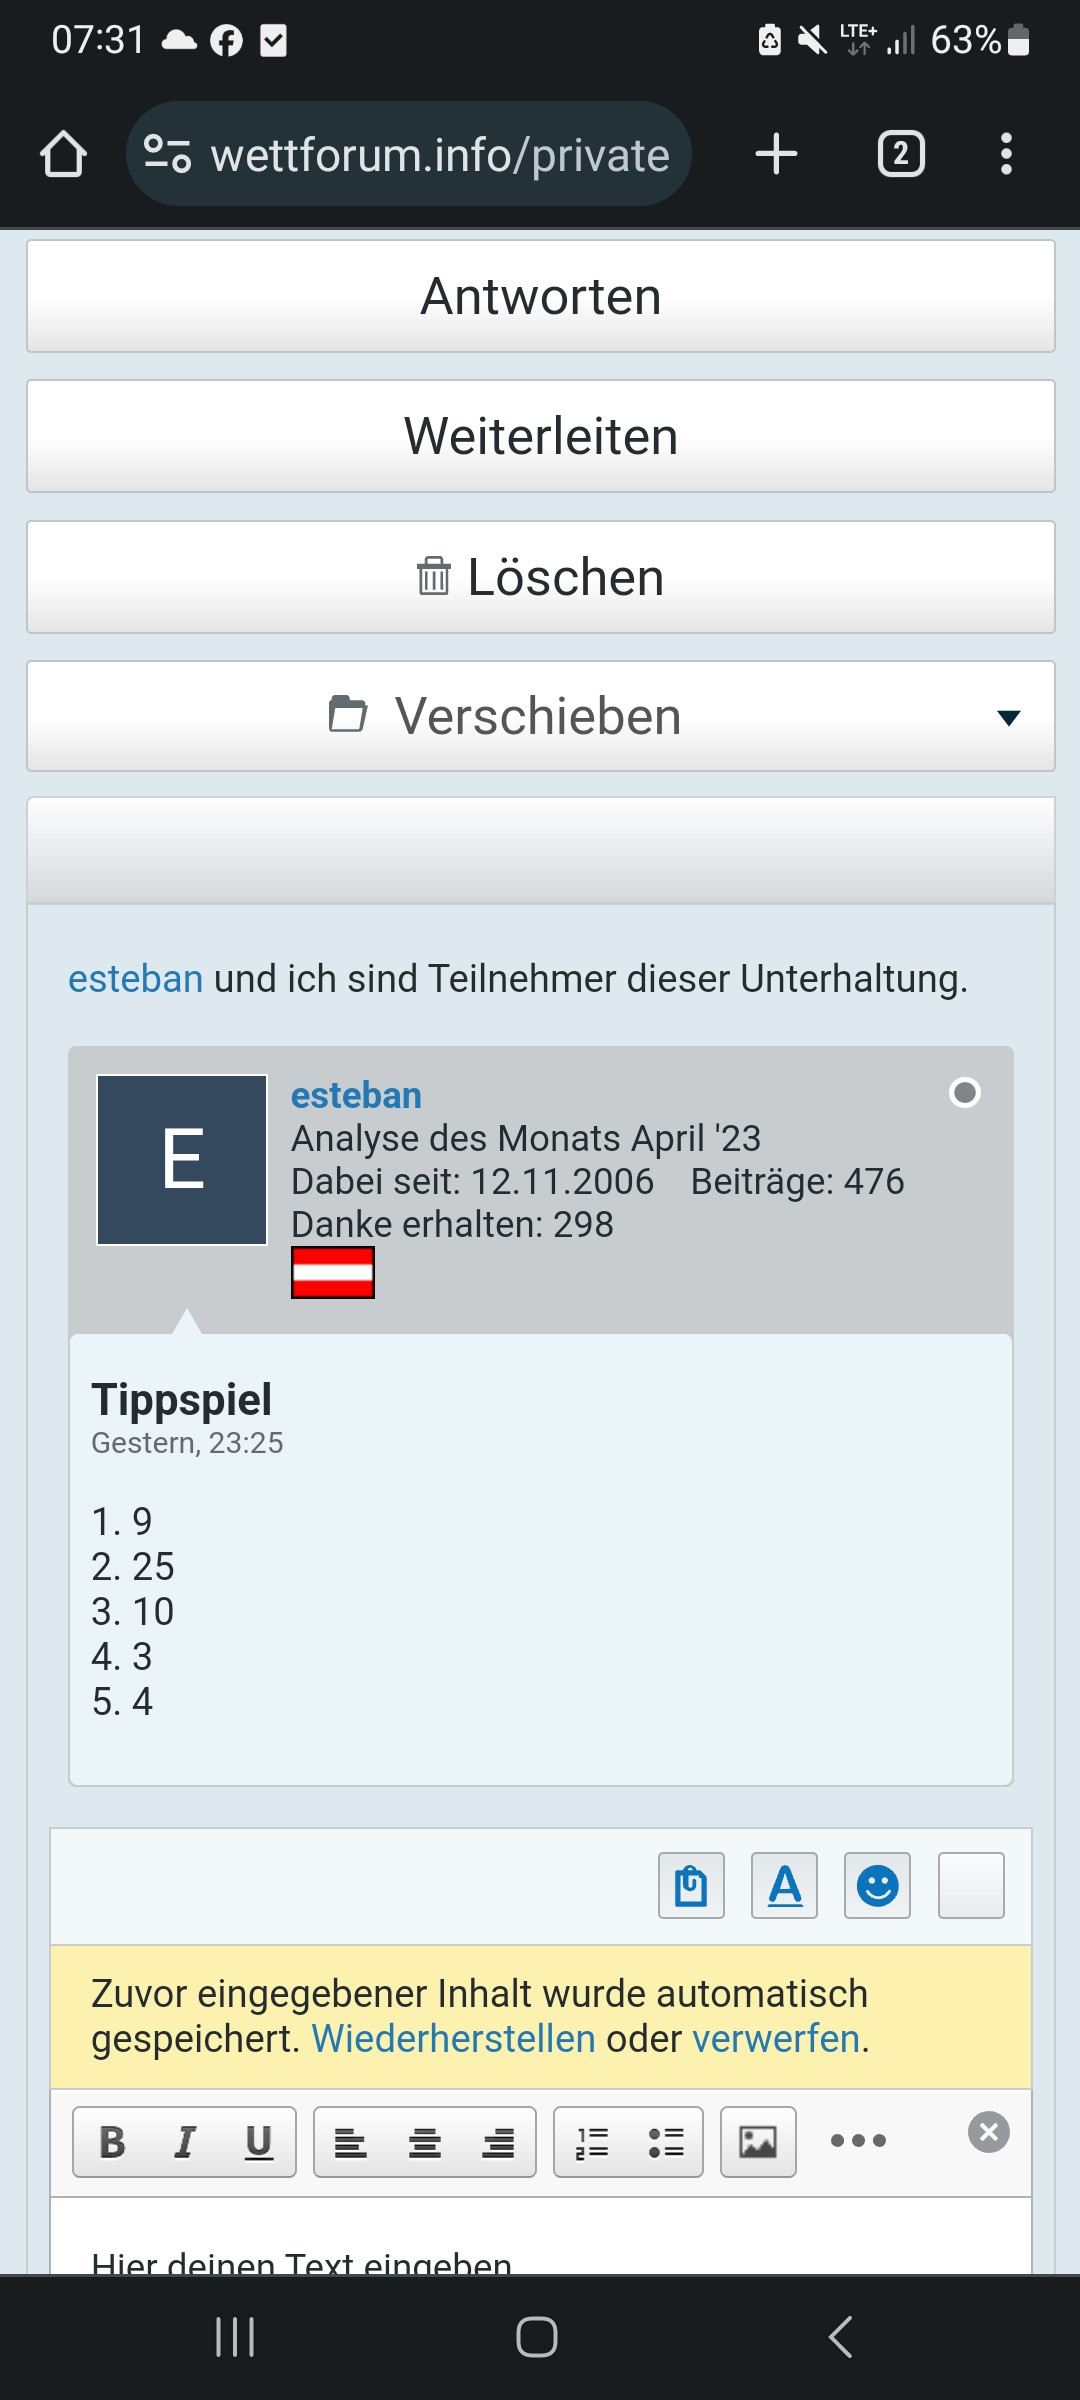The height and width of the screenshot is (2400, 1080).
Task: Open the browser three-dot menu
Action: pos(1006,154)
